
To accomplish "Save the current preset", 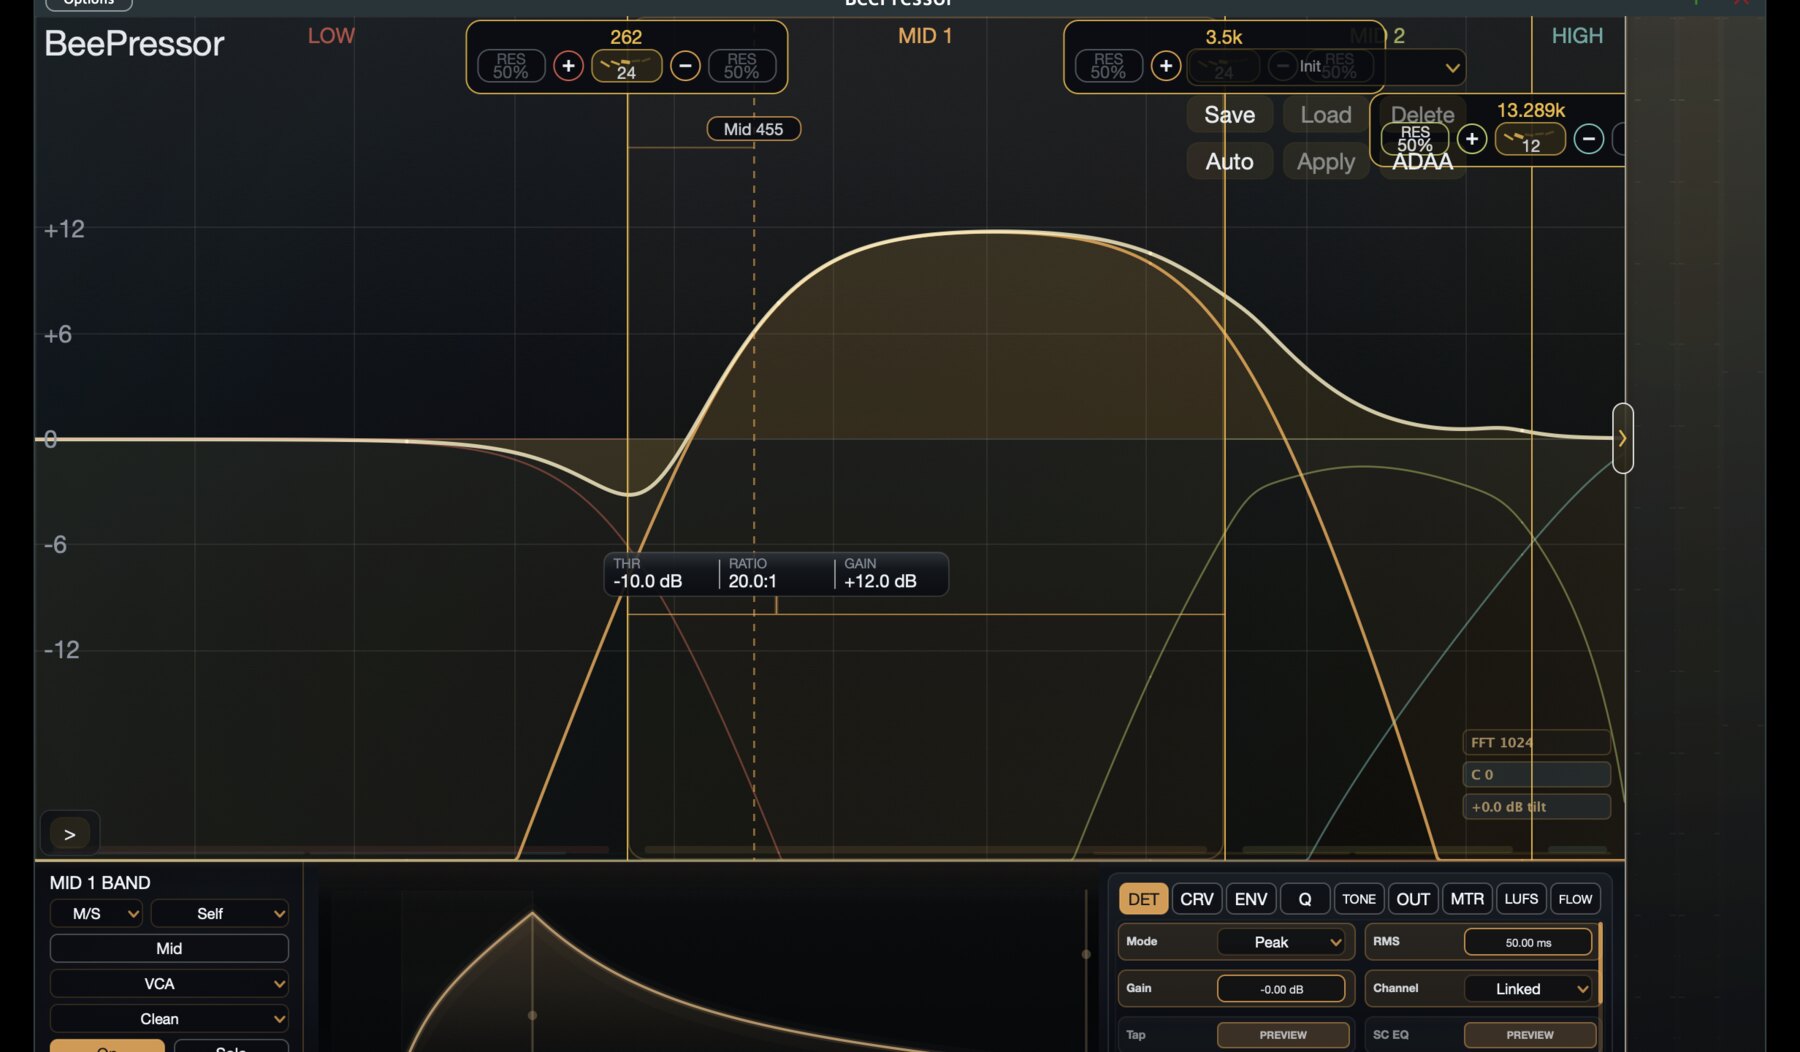I will coord(1229,115).
